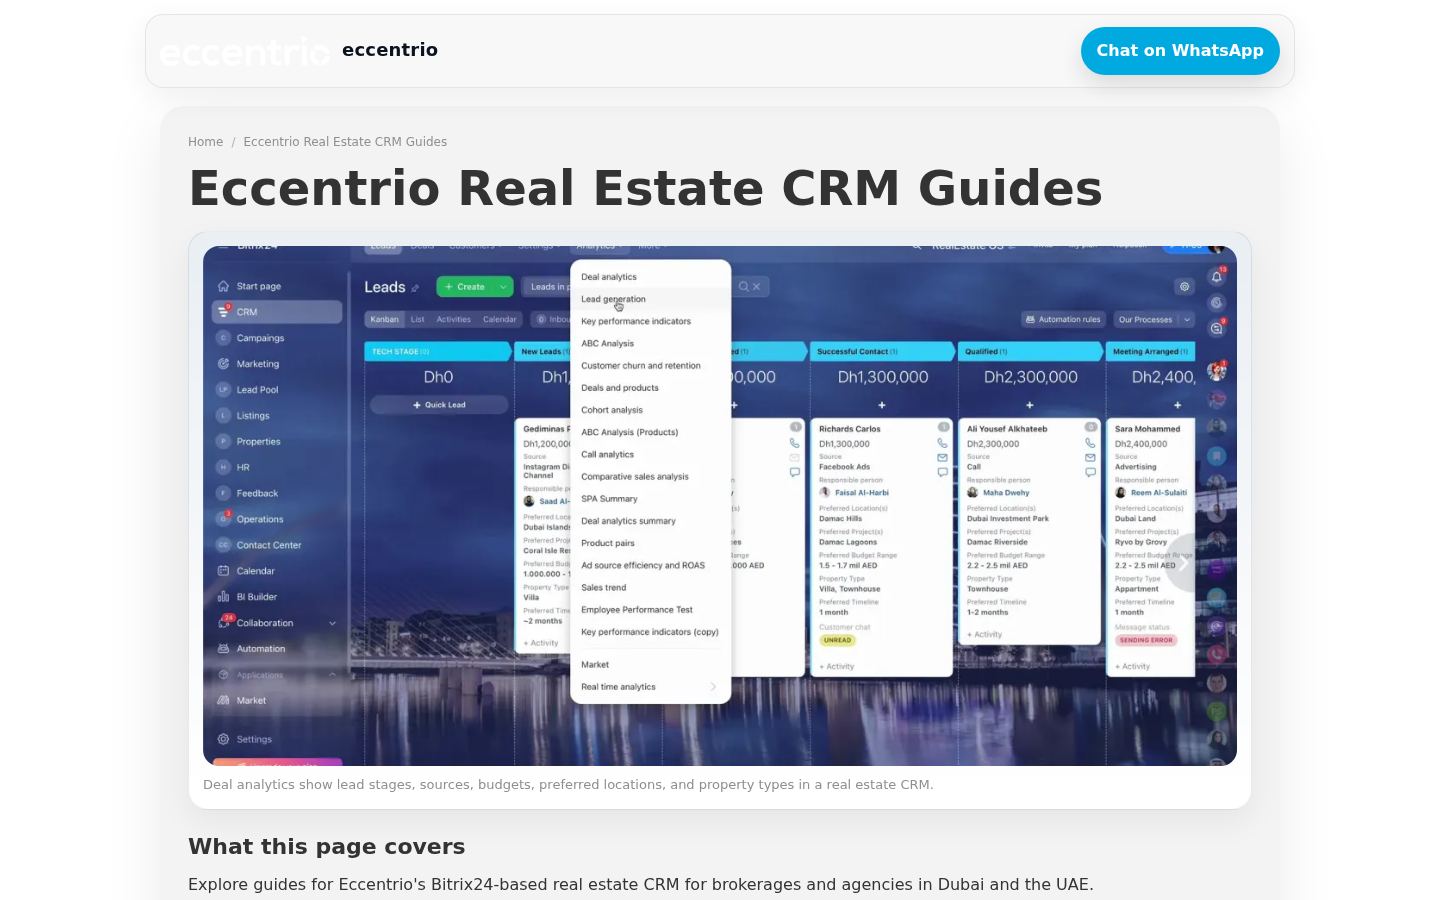Click the search magnifier in Leads filter
1440x900 pixels.
tap(743, 287)
